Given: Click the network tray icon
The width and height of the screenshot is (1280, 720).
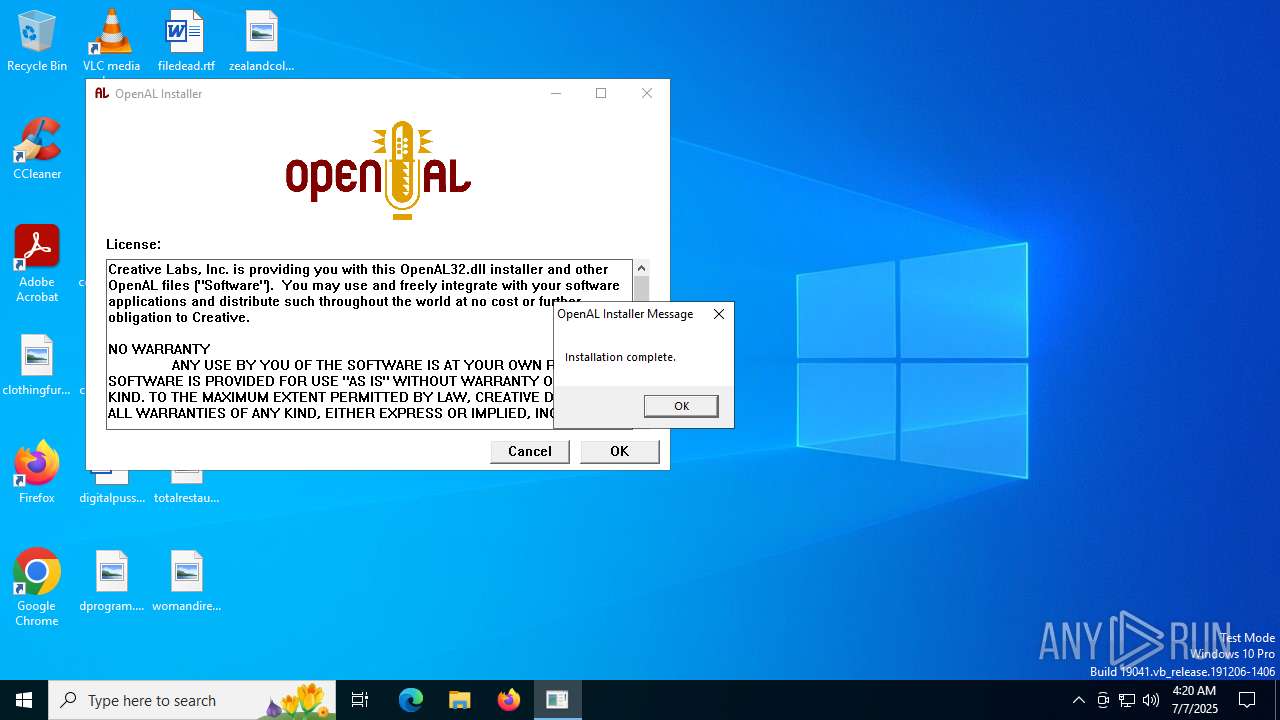Looking at the screenshot, I should click(1127, 700).
